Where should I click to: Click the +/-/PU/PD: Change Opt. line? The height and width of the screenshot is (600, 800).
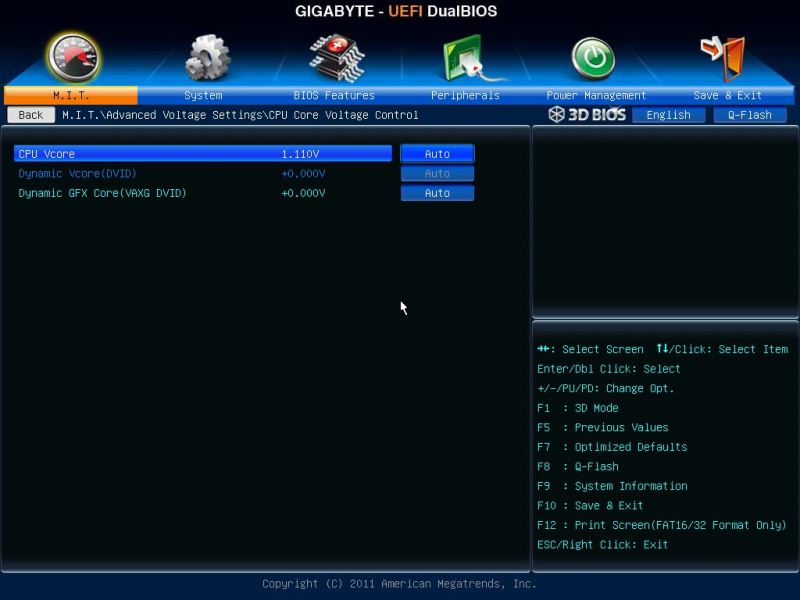pos(605,388)
